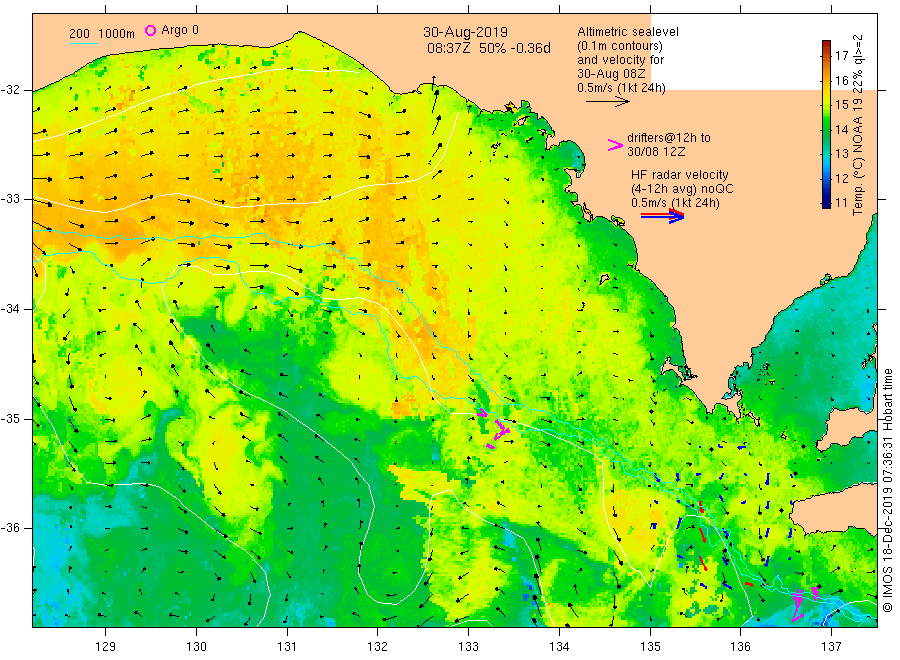
Task: Click the 'Argo 0' label
Action: 180,30
